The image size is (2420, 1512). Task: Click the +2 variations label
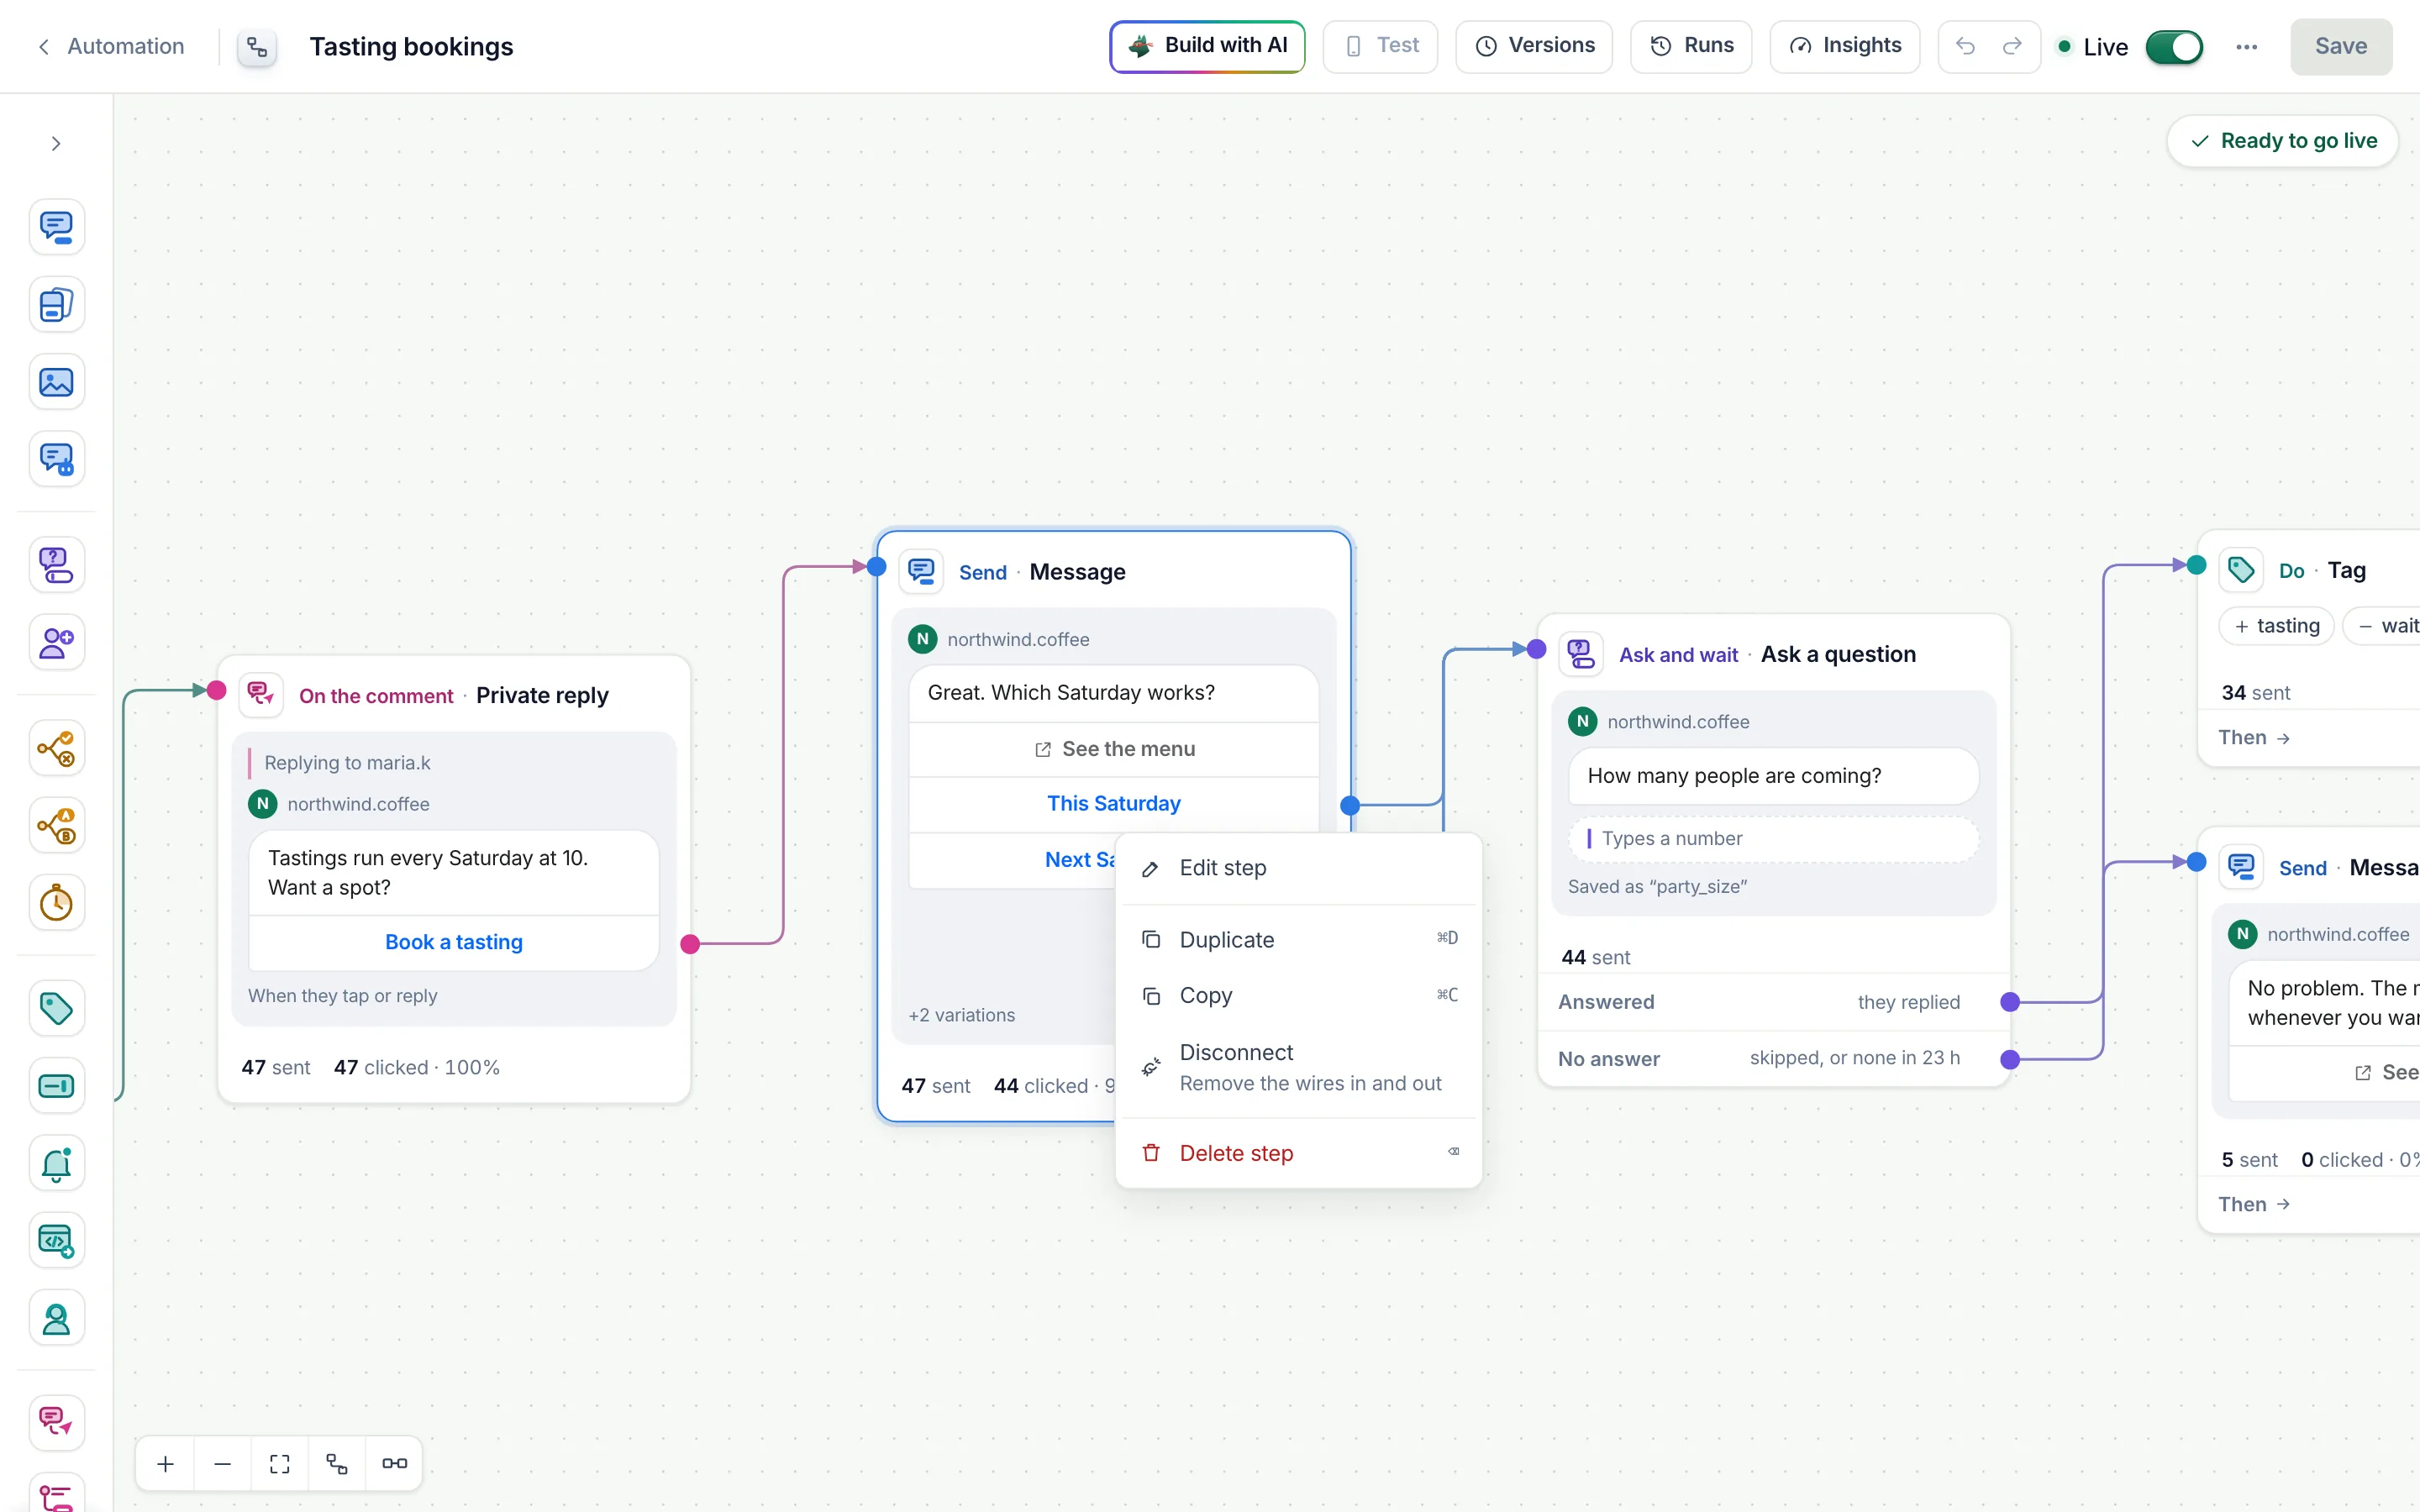[x=961, y=1015]
